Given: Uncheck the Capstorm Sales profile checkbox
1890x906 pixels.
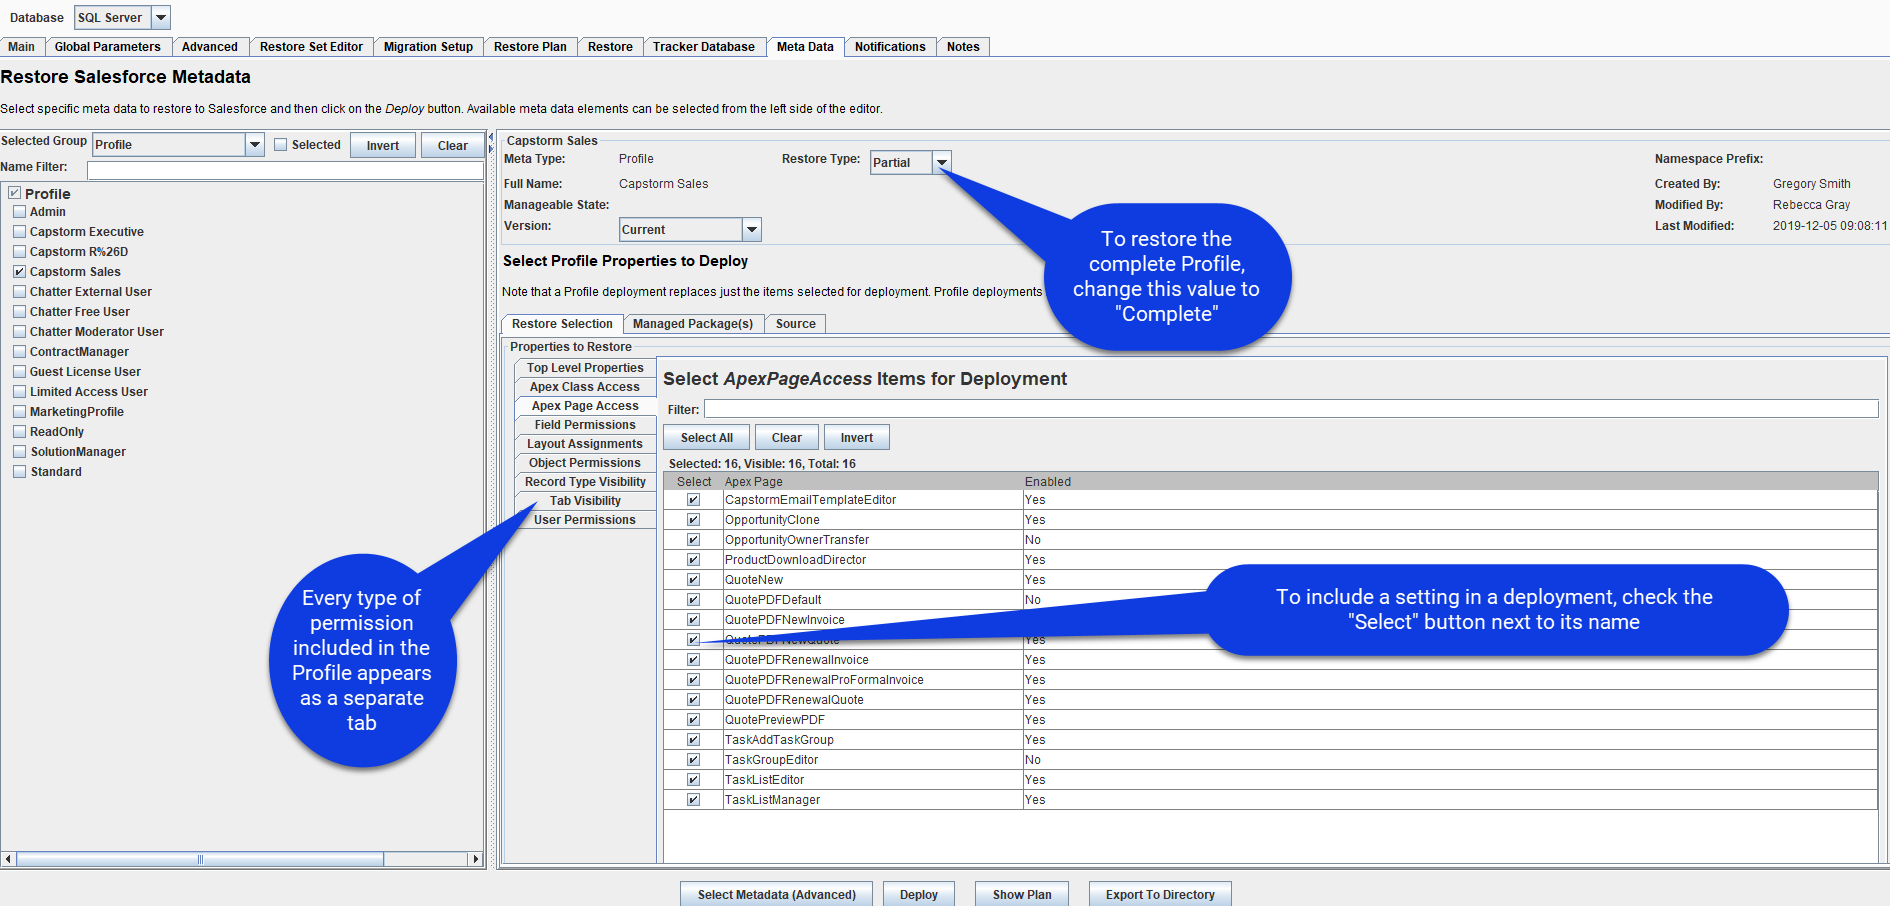Looking at the screenshot, I should click(19, 272).
